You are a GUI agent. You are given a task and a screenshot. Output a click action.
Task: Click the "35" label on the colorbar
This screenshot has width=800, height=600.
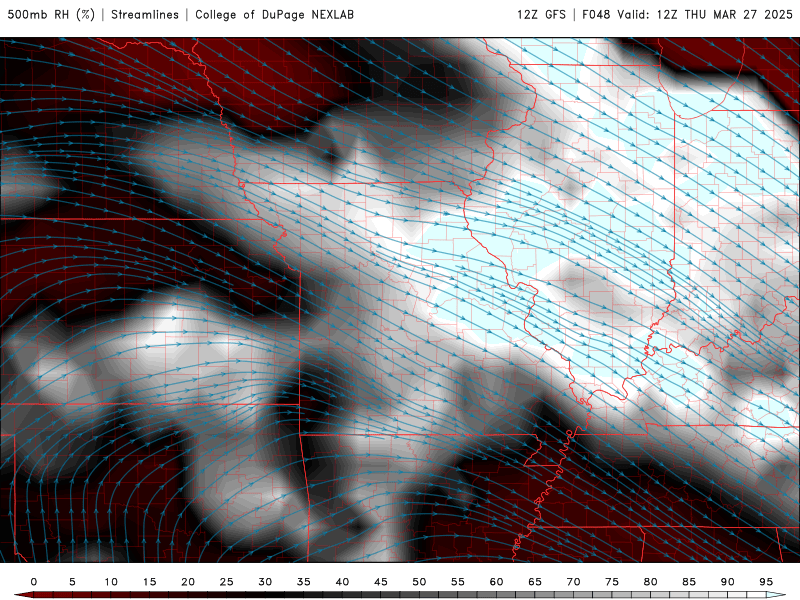pos(304,582)
